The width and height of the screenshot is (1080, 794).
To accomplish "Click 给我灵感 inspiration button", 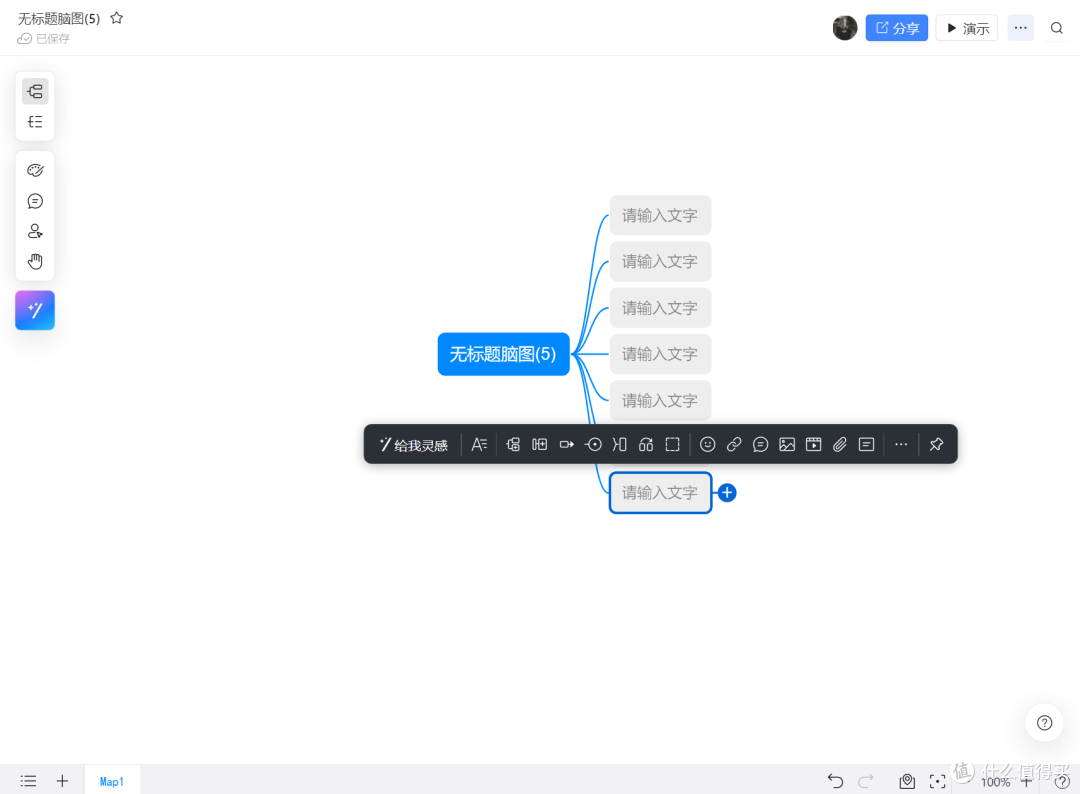I will click(413, 445).
